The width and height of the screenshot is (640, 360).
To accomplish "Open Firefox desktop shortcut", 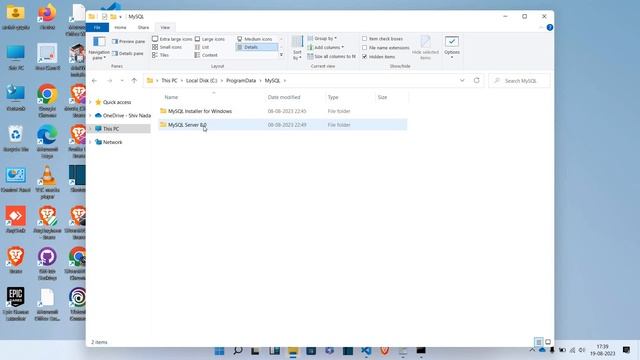I will tap(47, 17).
